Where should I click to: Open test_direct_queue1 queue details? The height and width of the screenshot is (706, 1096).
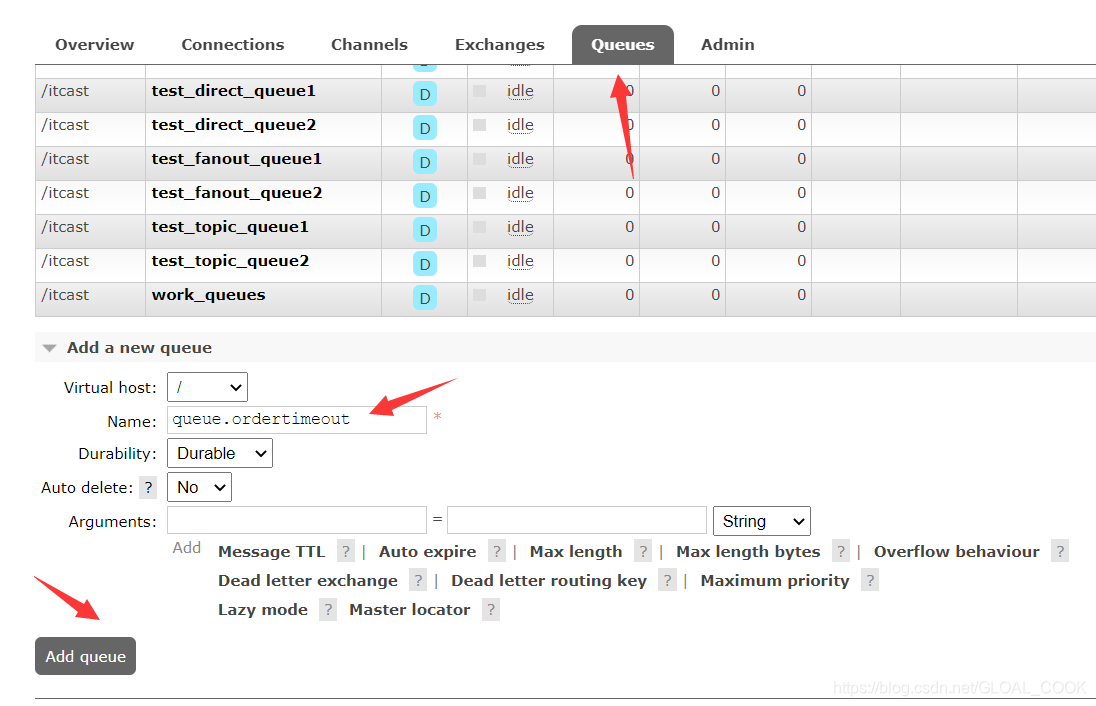tap(233, 91)
